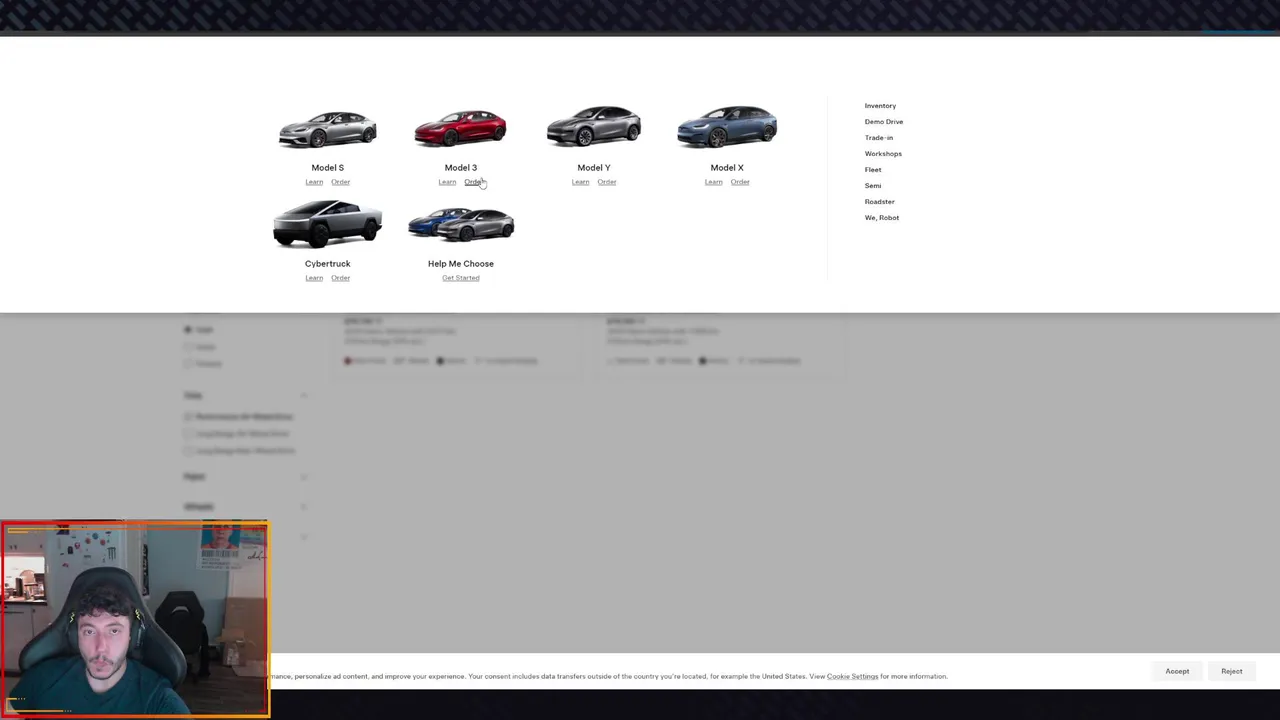1280x720 pixels.
Task: Click the Model X name label
Action: (727, 168)
